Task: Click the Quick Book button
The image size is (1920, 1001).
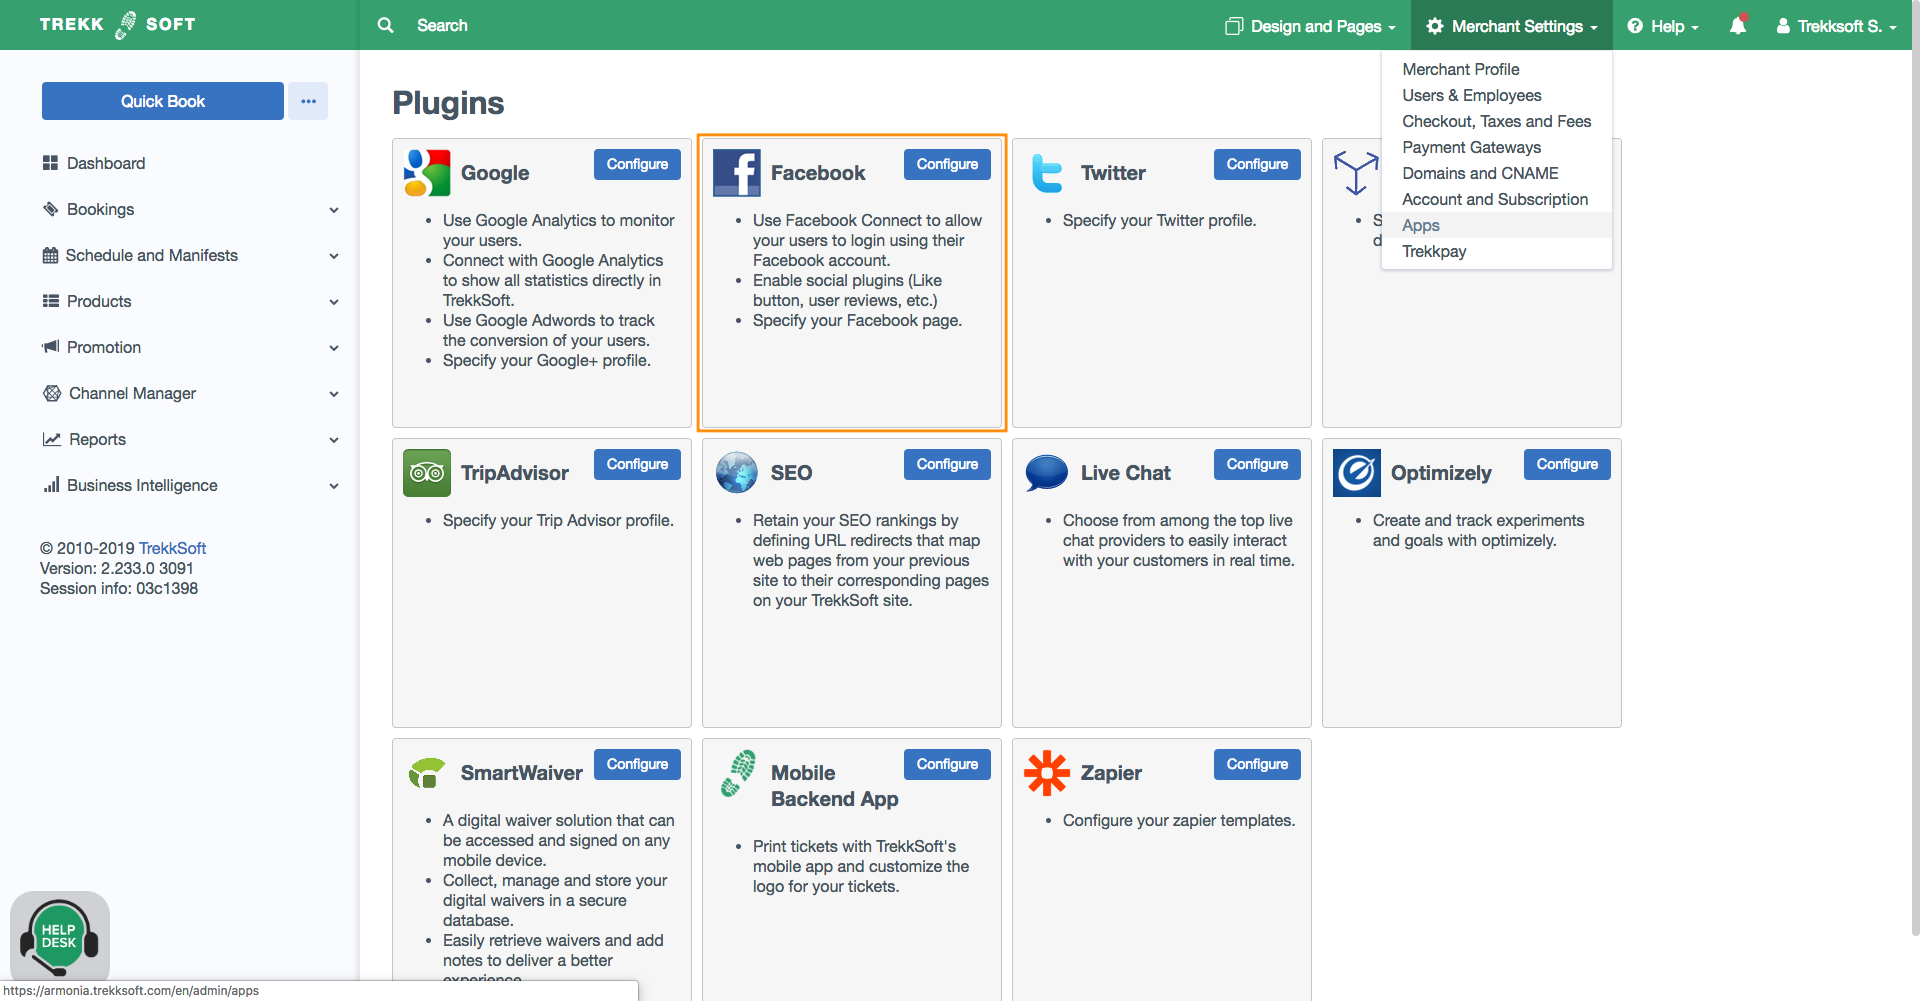Action: coord(163,101)
